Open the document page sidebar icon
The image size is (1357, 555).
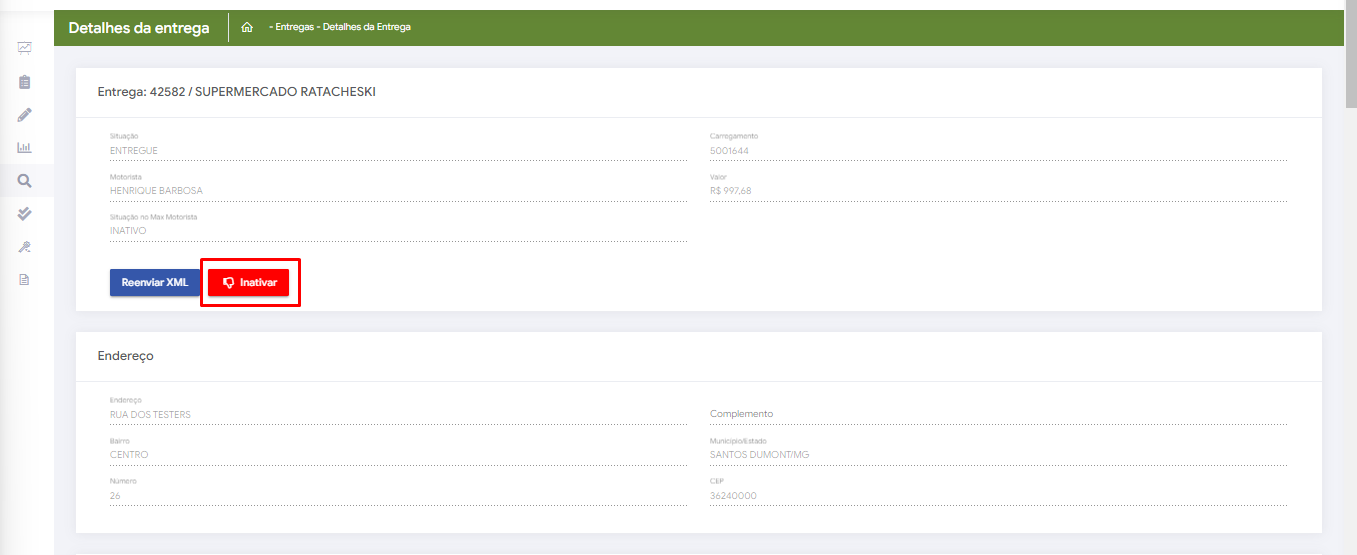click(x=25, y=279)
